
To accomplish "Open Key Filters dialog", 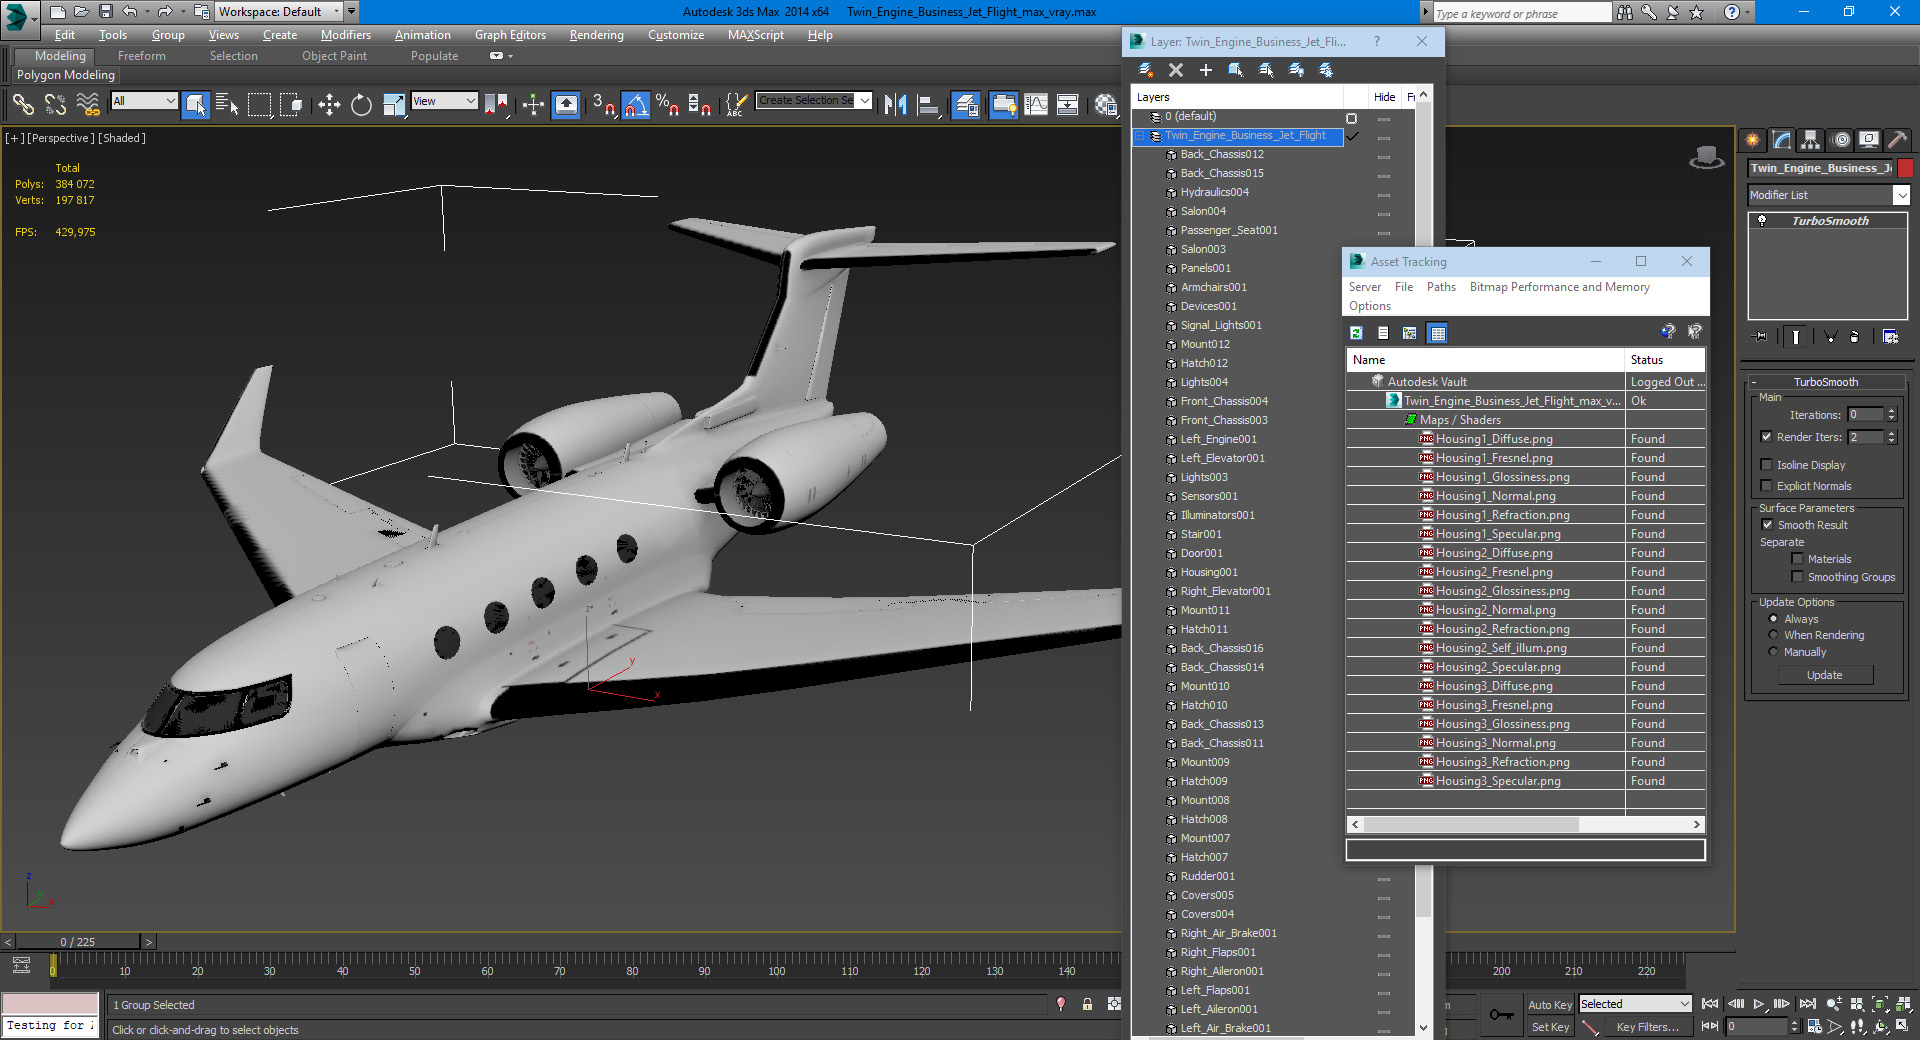I will coord(1647,1027).
